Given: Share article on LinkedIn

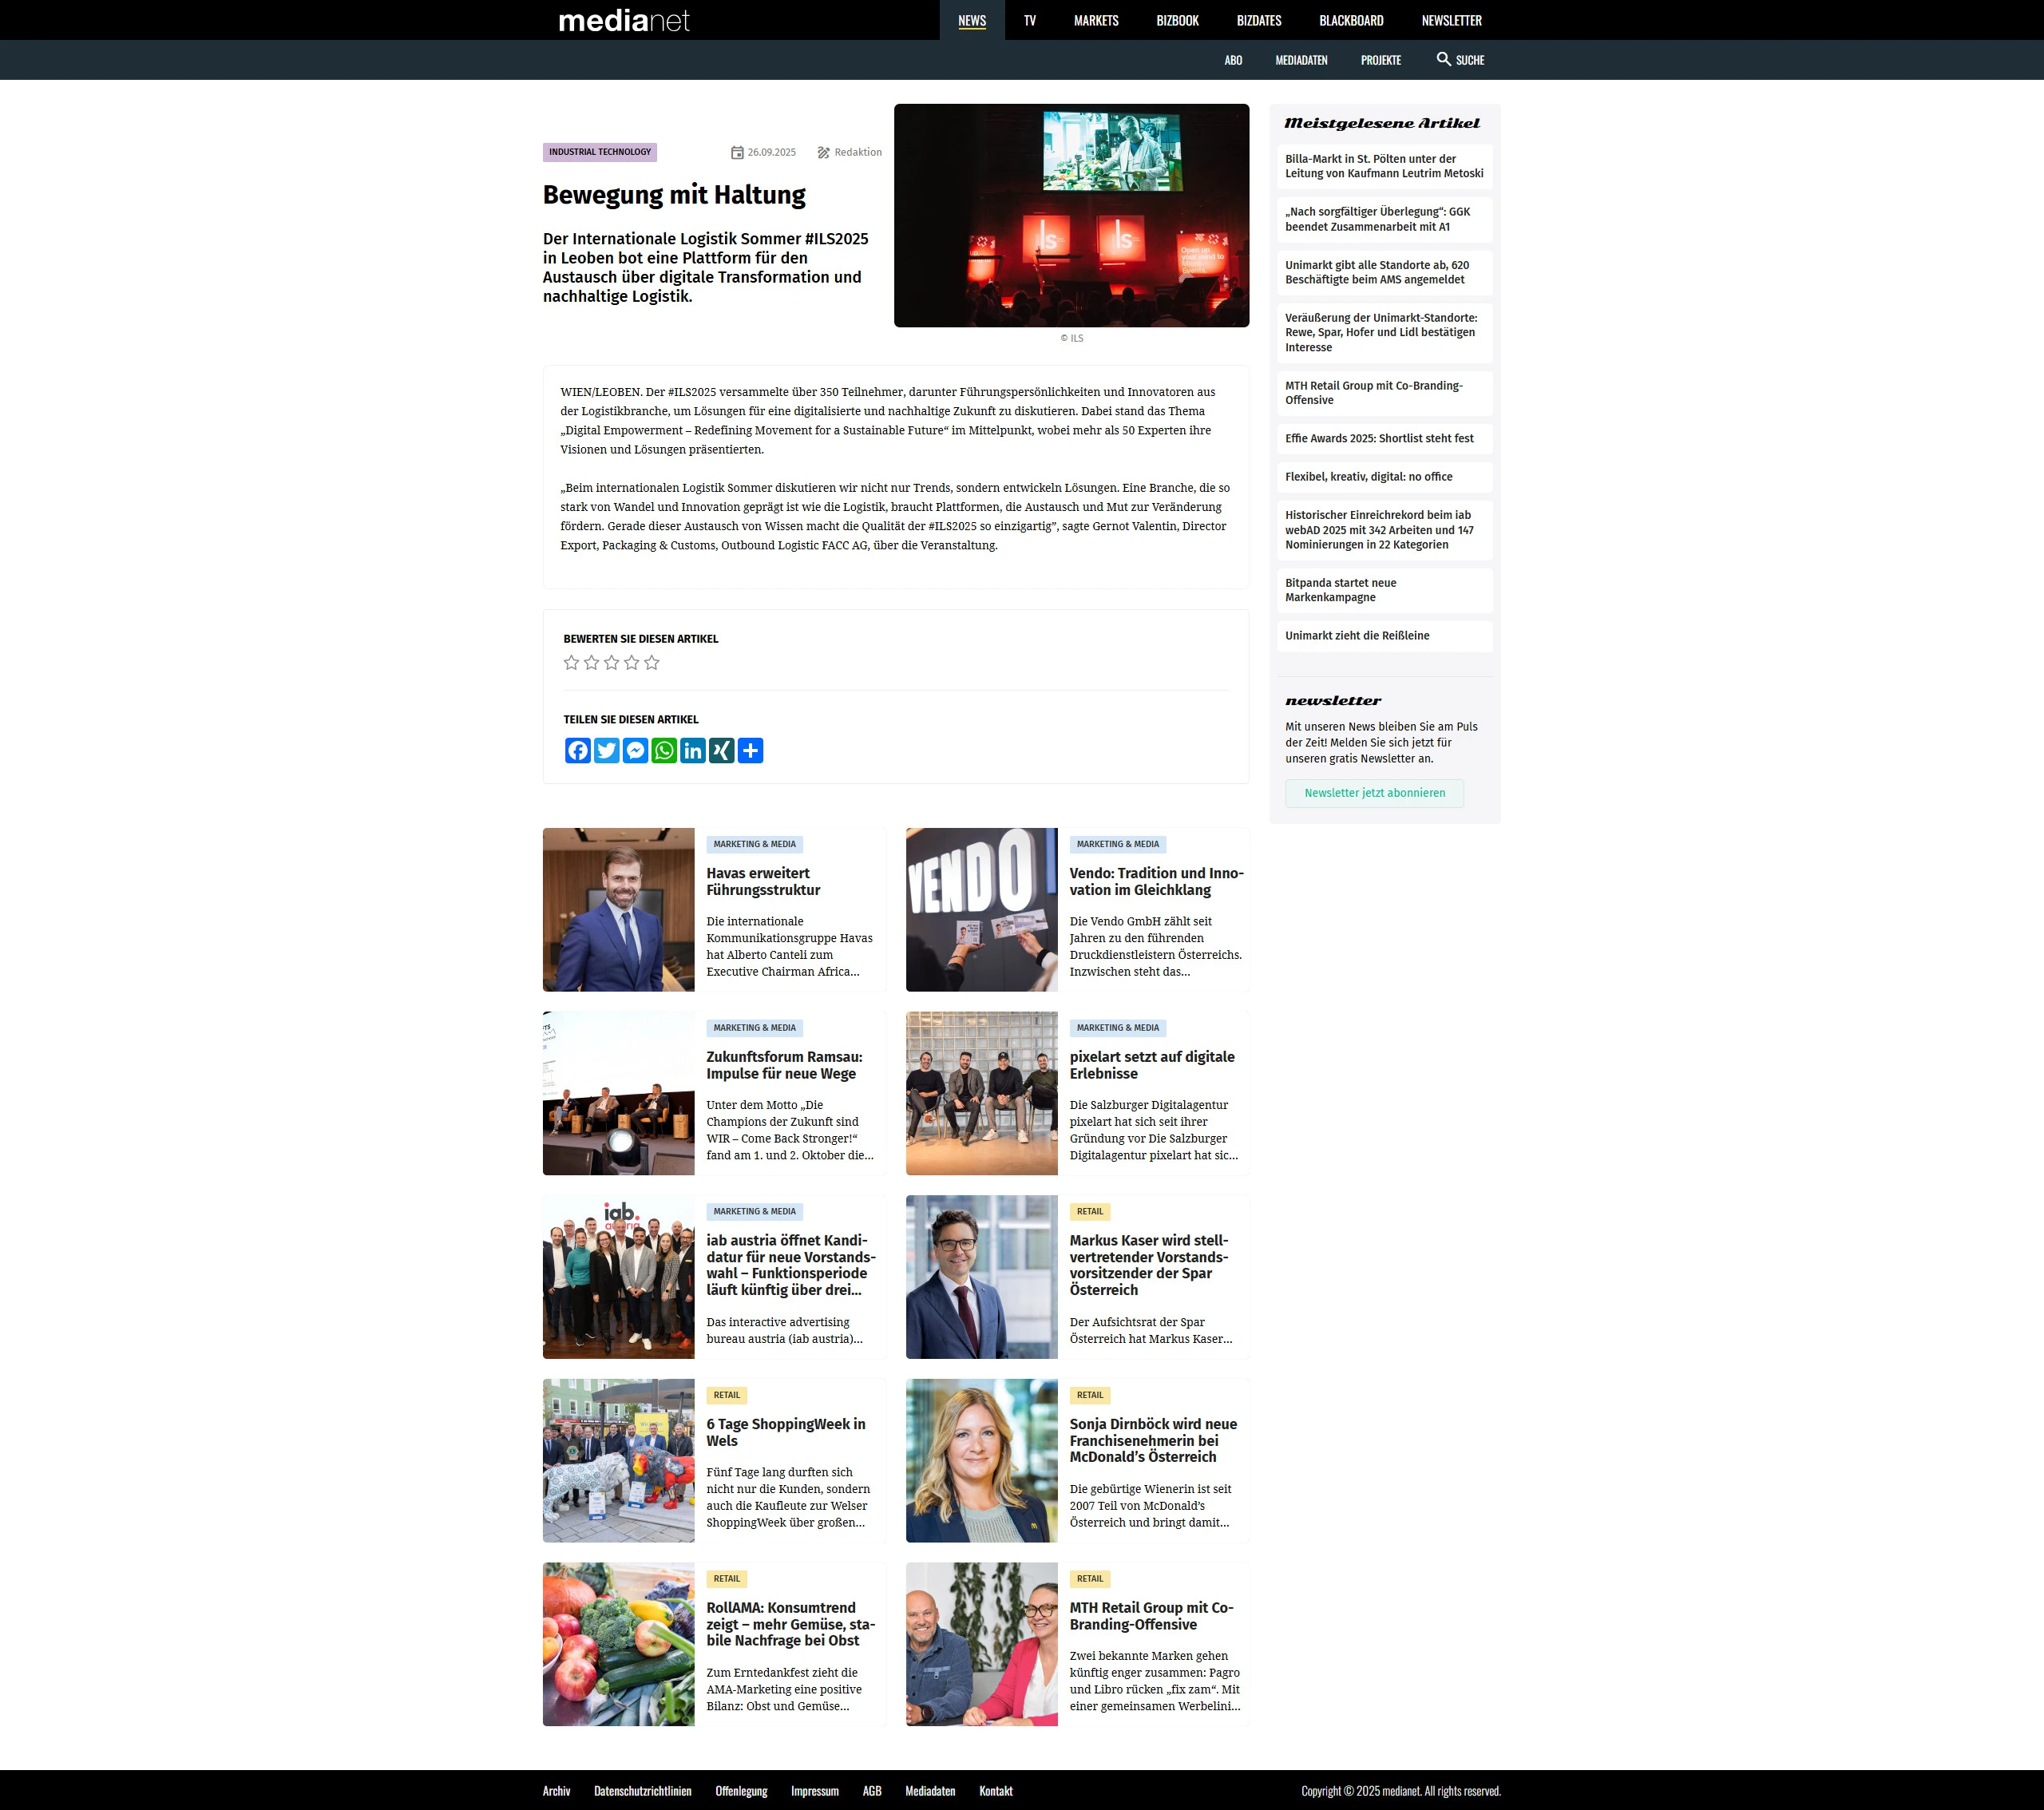Looking at the screenshot, I should [x=693, y=750].
